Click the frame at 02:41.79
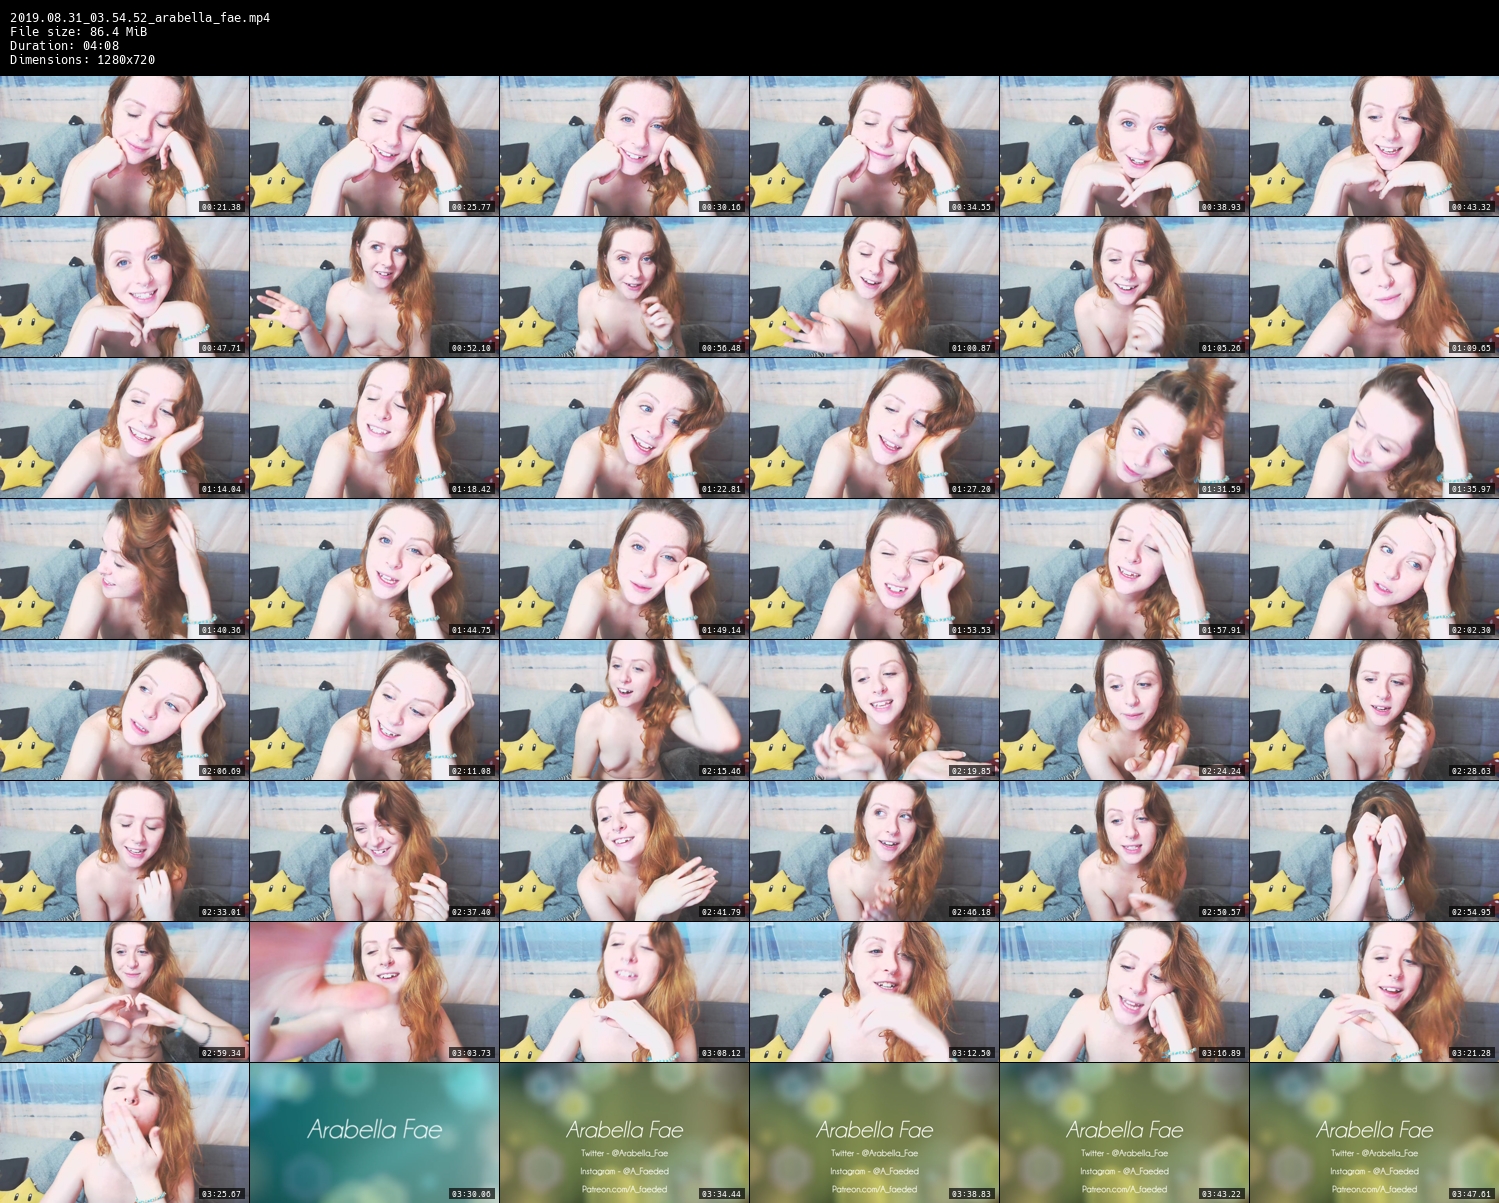 point(624,851)
